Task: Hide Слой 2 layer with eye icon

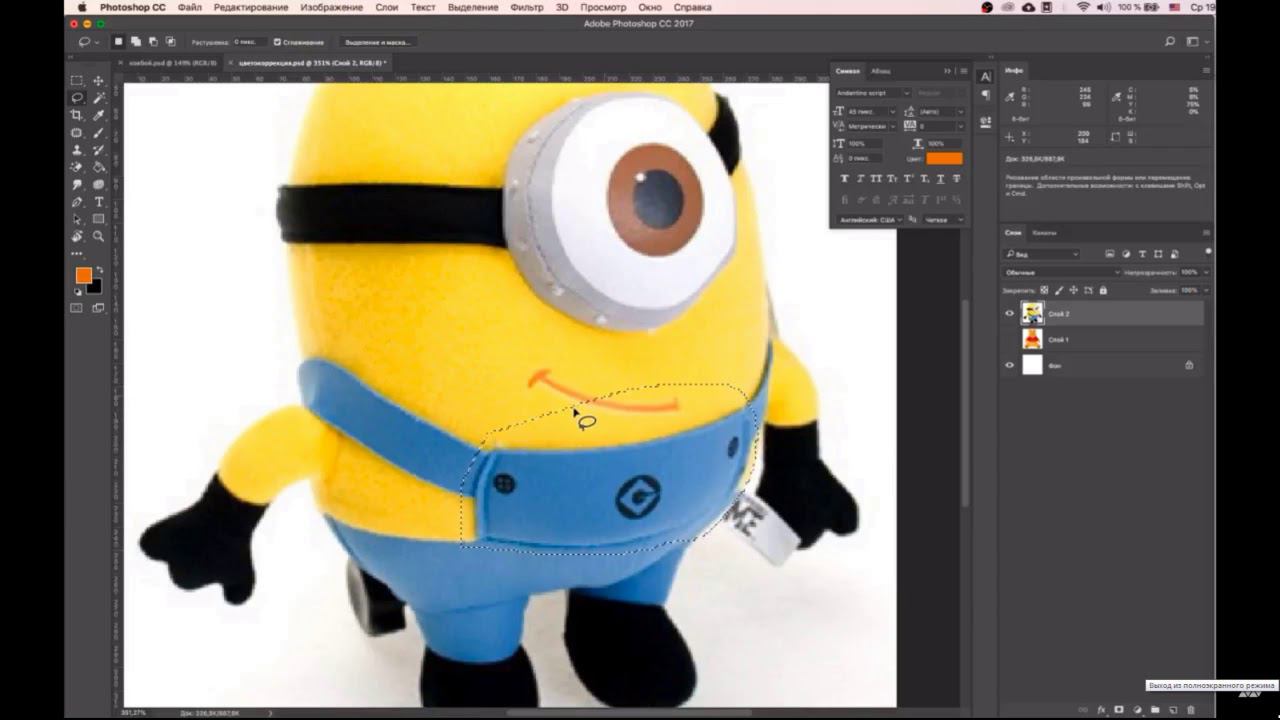Action: click(1009, 314)
